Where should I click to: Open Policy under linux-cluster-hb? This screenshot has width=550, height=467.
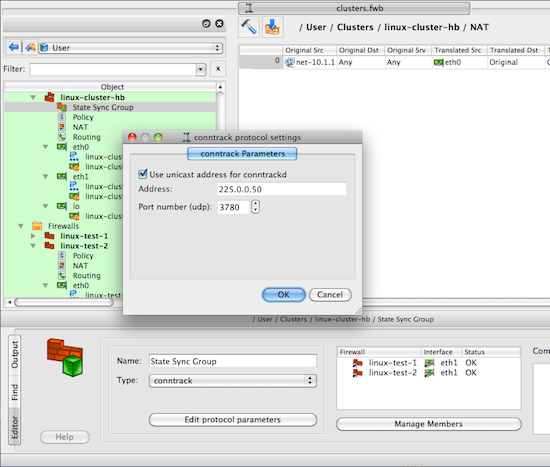(83, 117)
